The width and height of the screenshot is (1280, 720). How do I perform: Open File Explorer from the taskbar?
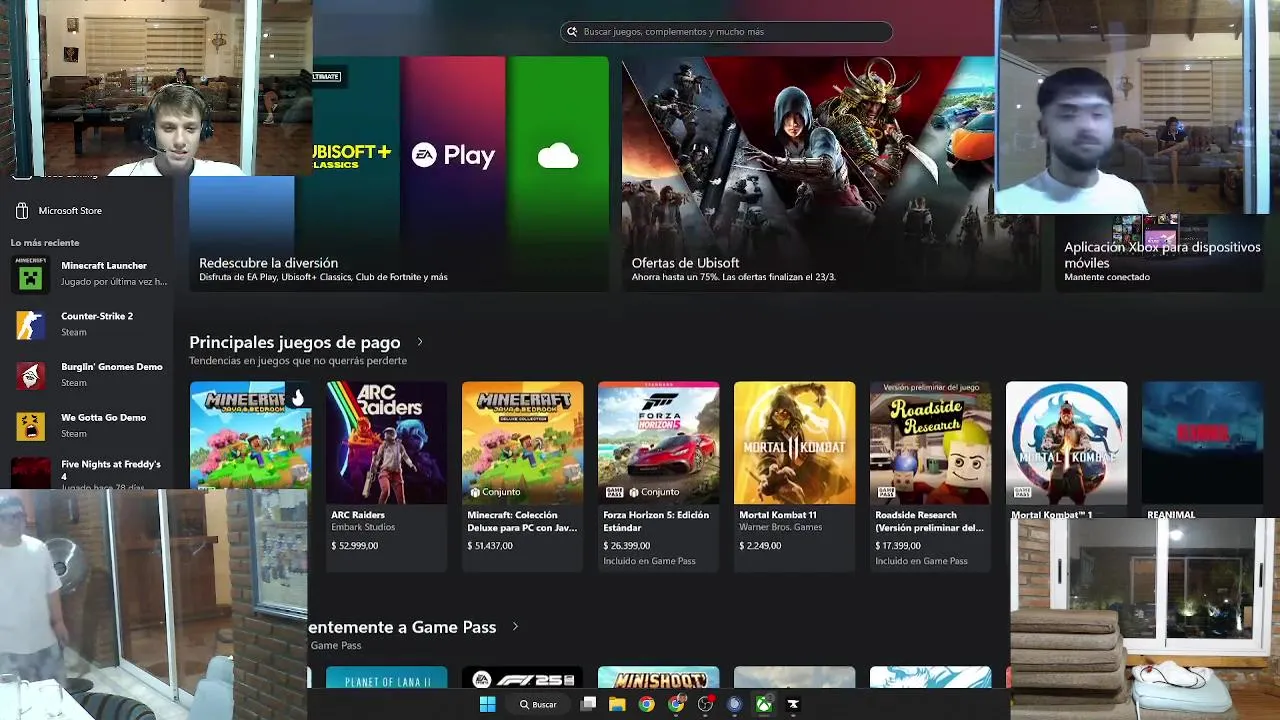click(x=617, y=704)
